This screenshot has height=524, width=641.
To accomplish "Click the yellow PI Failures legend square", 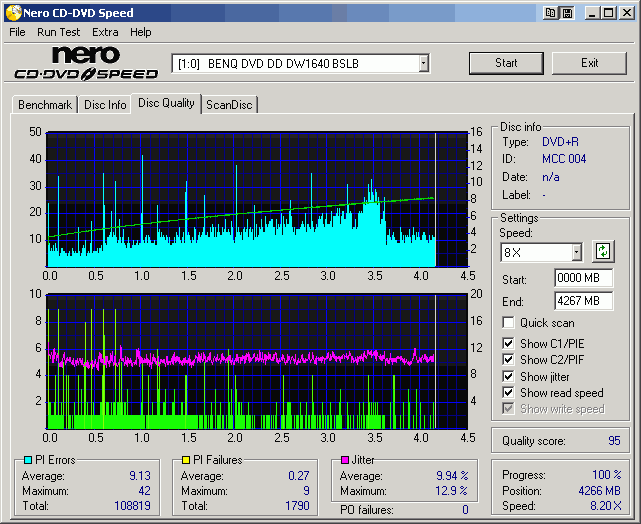I will (x=186, y=460).
